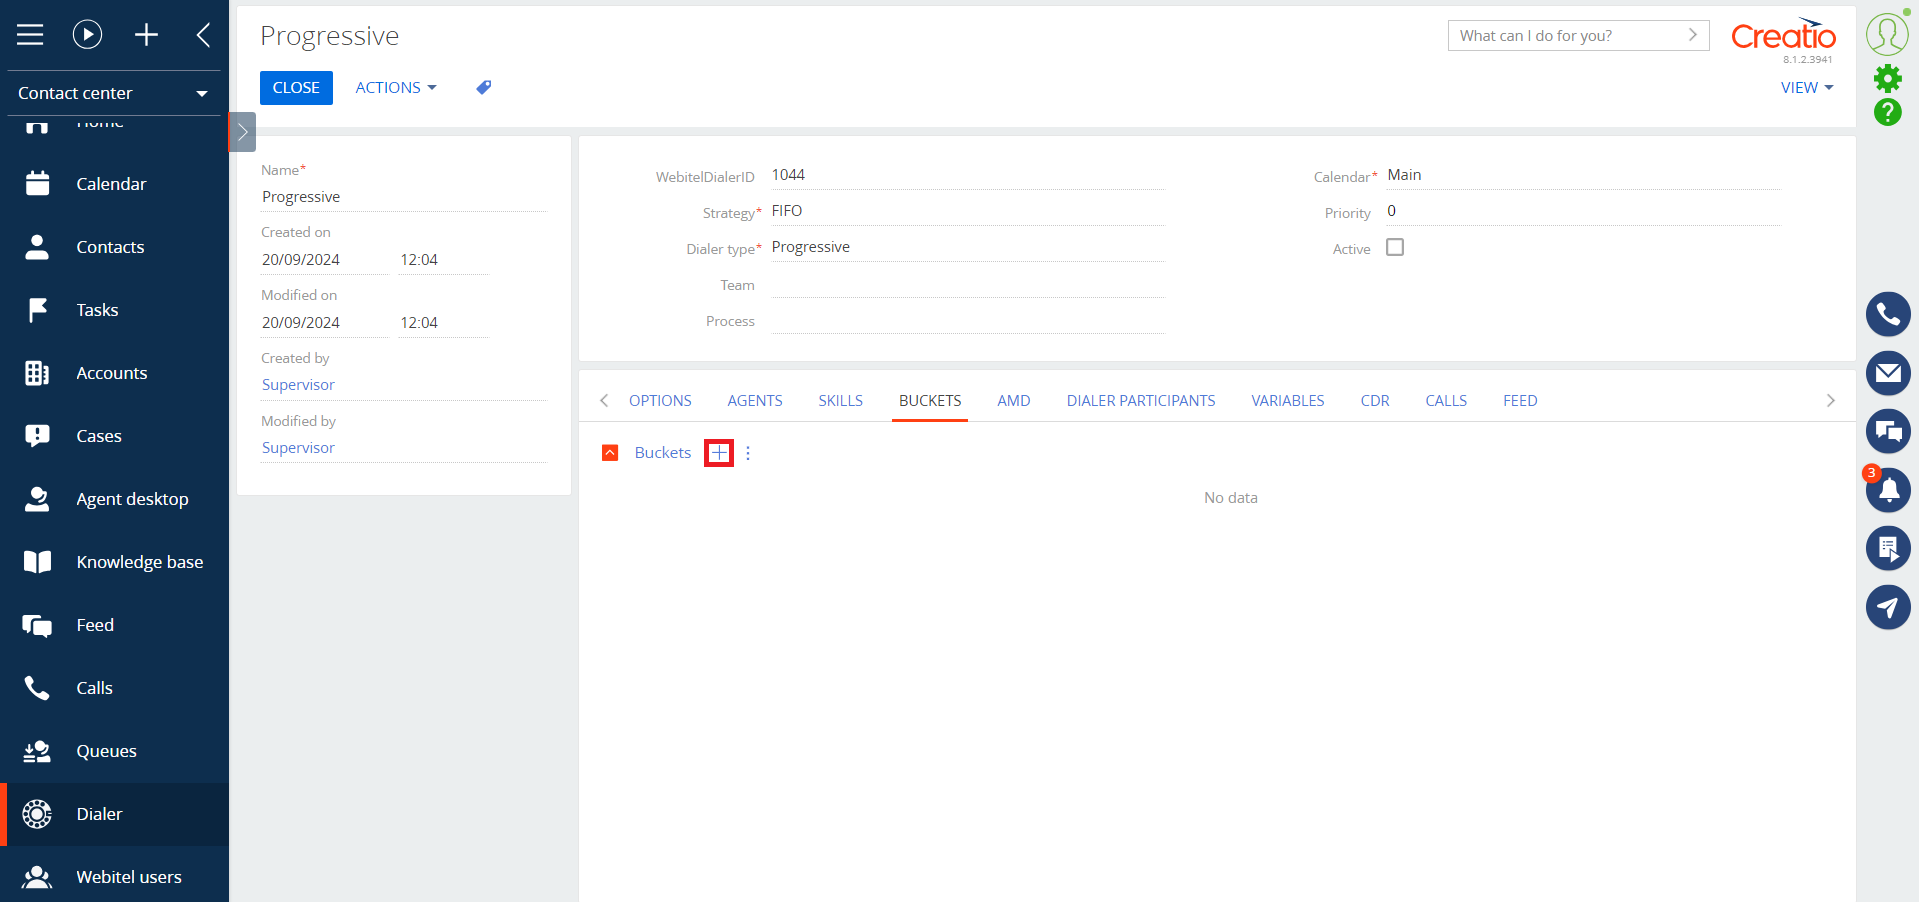1919x902 pixels.
Task: Open the Accounts section
Action: coord(114,373)
